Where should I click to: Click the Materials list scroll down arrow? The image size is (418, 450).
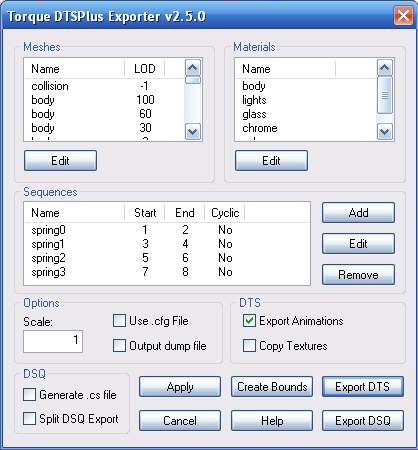click(385, 132)
